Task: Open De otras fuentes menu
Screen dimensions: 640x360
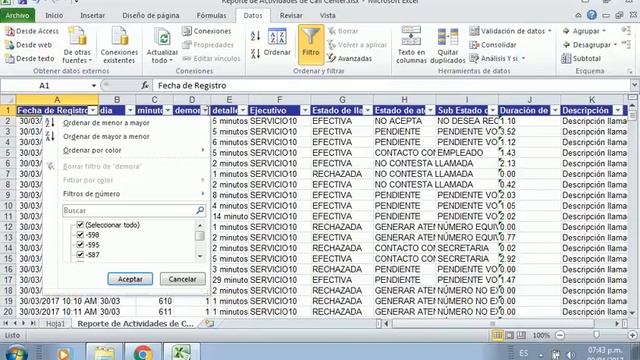Action: [77, 45]
